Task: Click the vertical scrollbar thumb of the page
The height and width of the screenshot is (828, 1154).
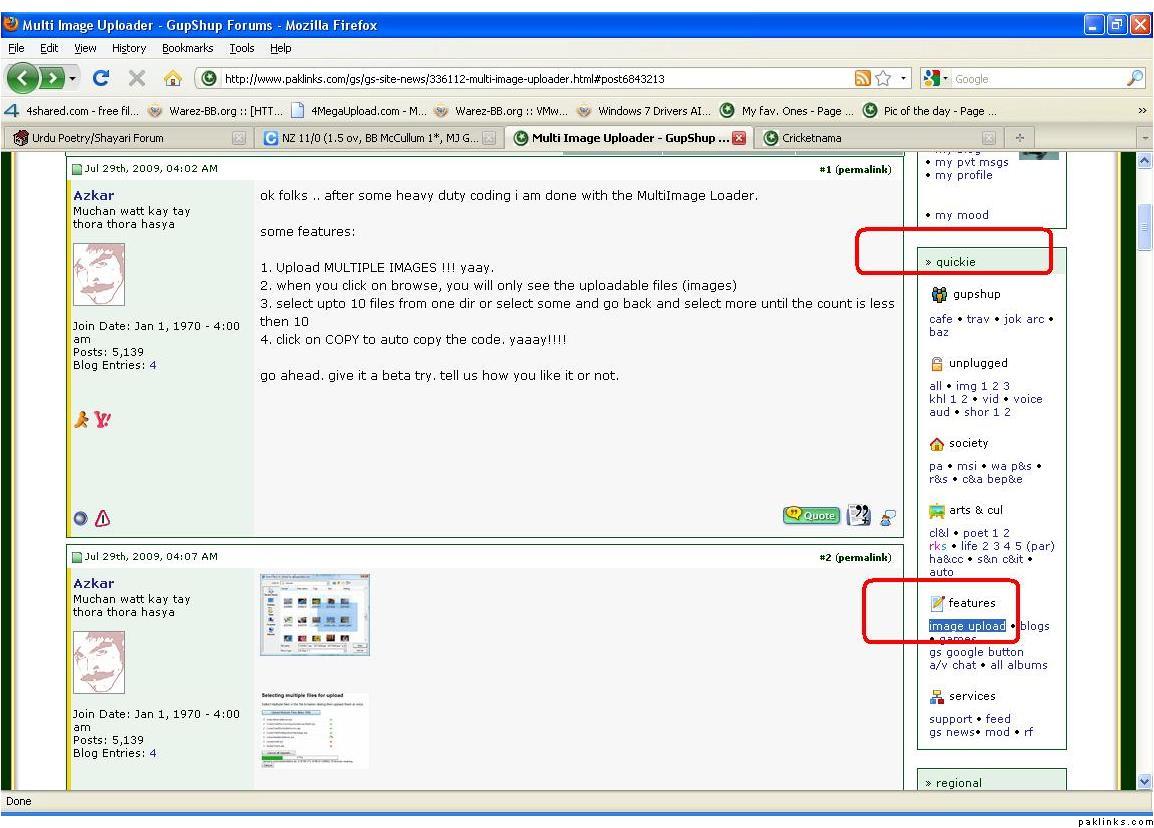Action: pos(1145,230)
